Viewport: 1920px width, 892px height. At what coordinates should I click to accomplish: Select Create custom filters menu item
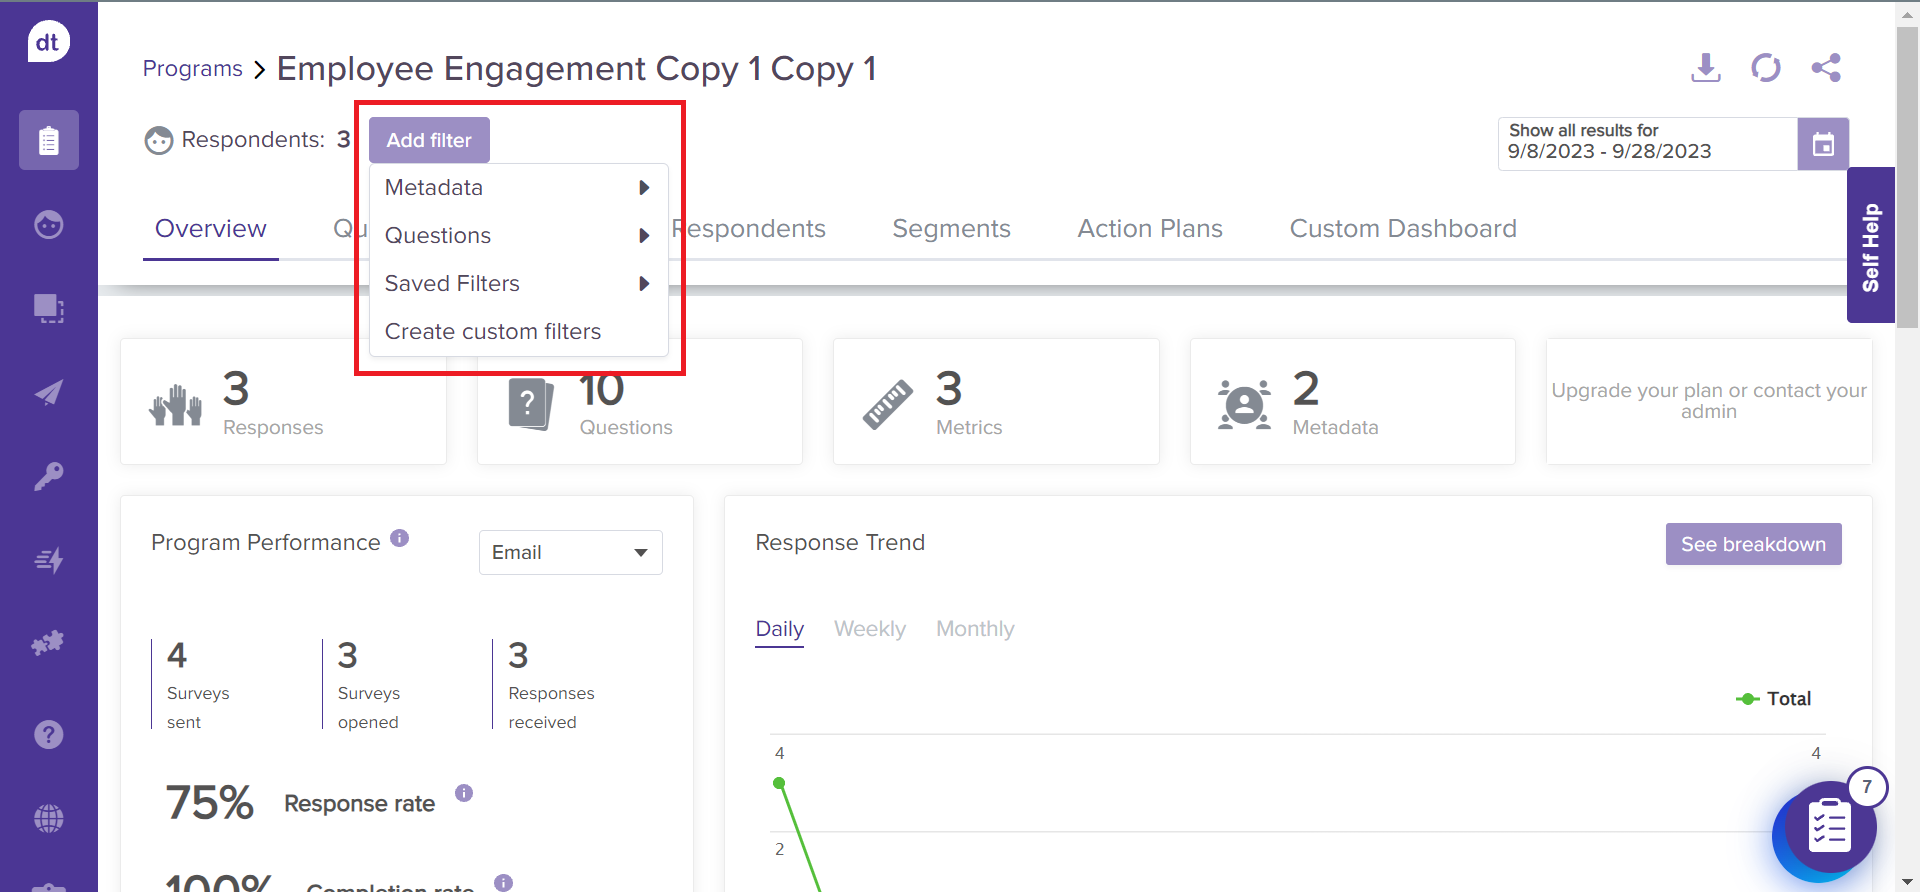click(x=493, y=332)
